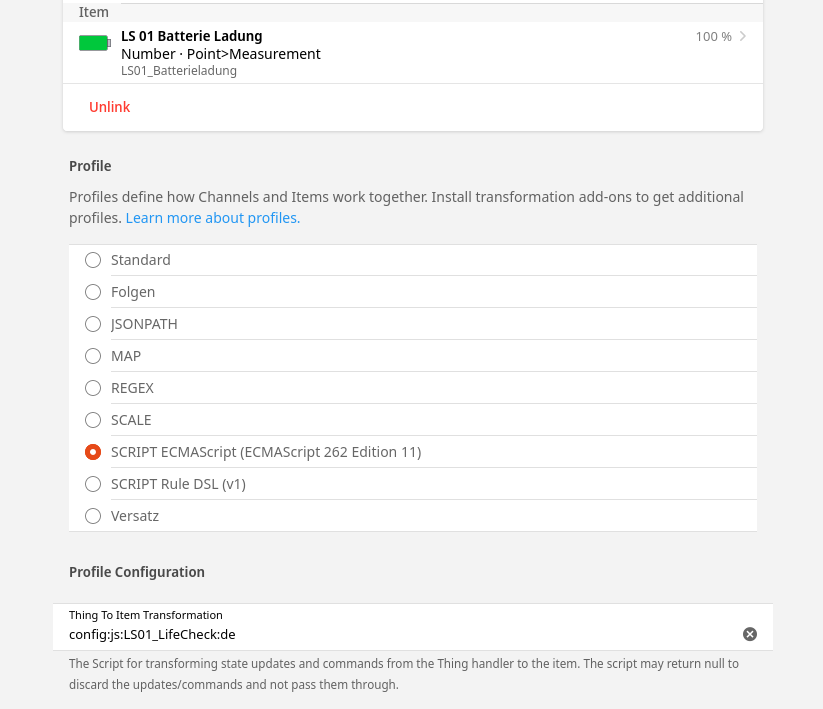This screenshot has width=823, height=709.
Task: Click the Unlink button
Action: 110,107
